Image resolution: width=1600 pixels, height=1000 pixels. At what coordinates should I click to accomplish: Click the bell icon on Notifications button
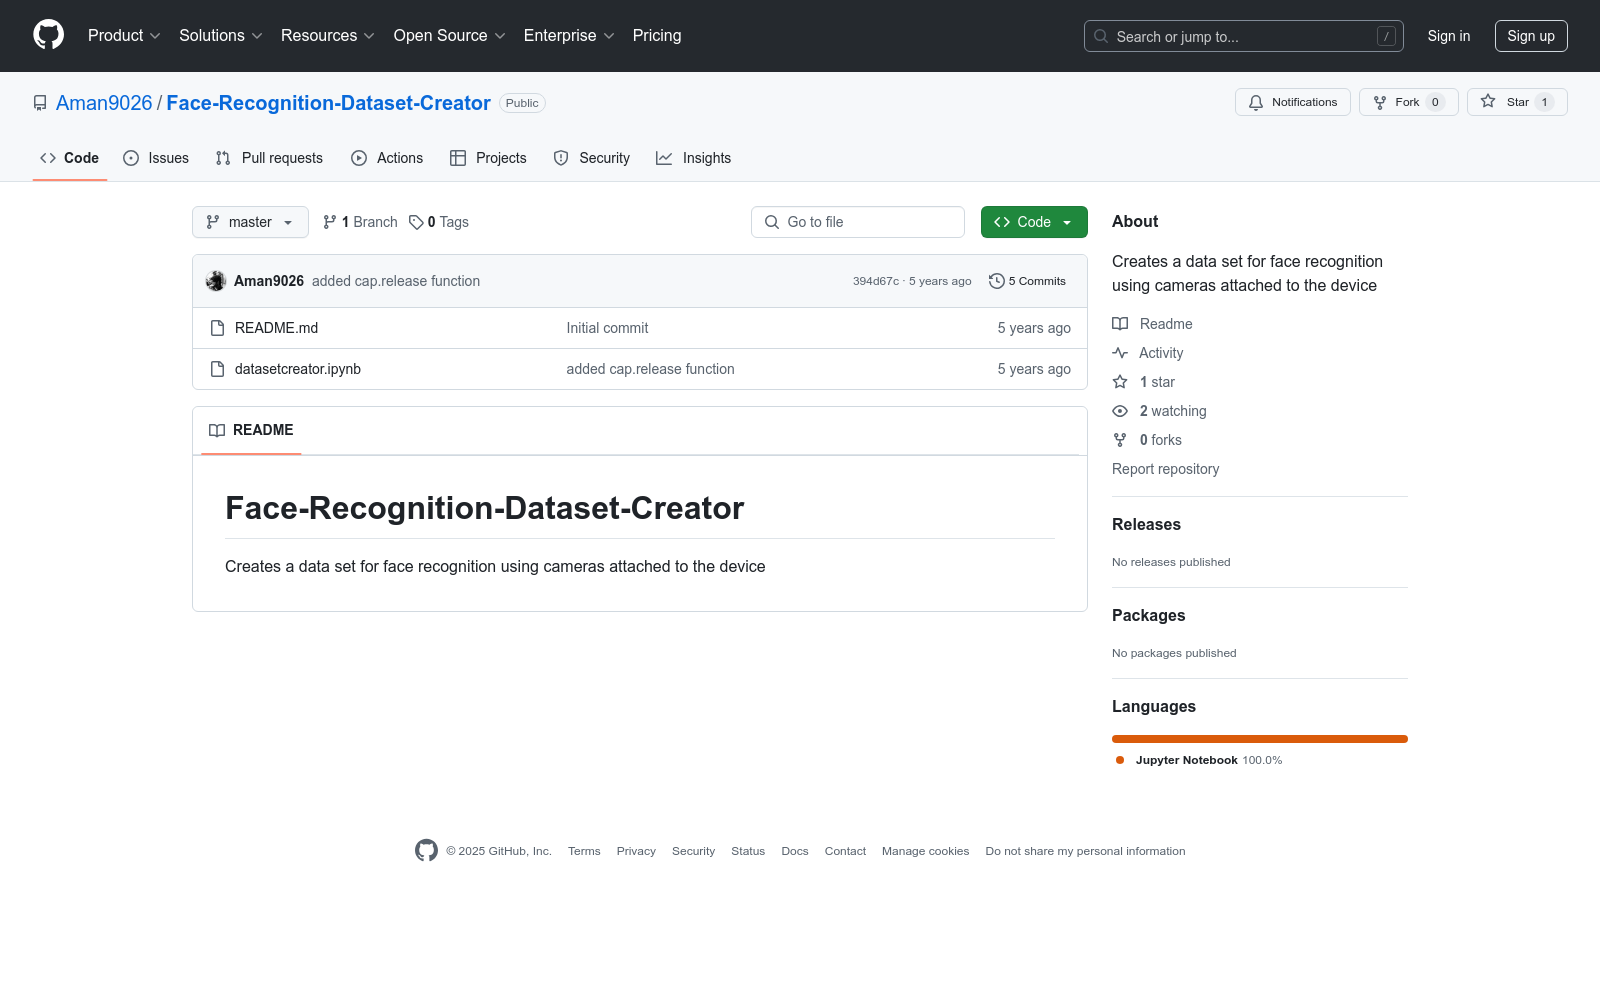tap(1256, 102)
